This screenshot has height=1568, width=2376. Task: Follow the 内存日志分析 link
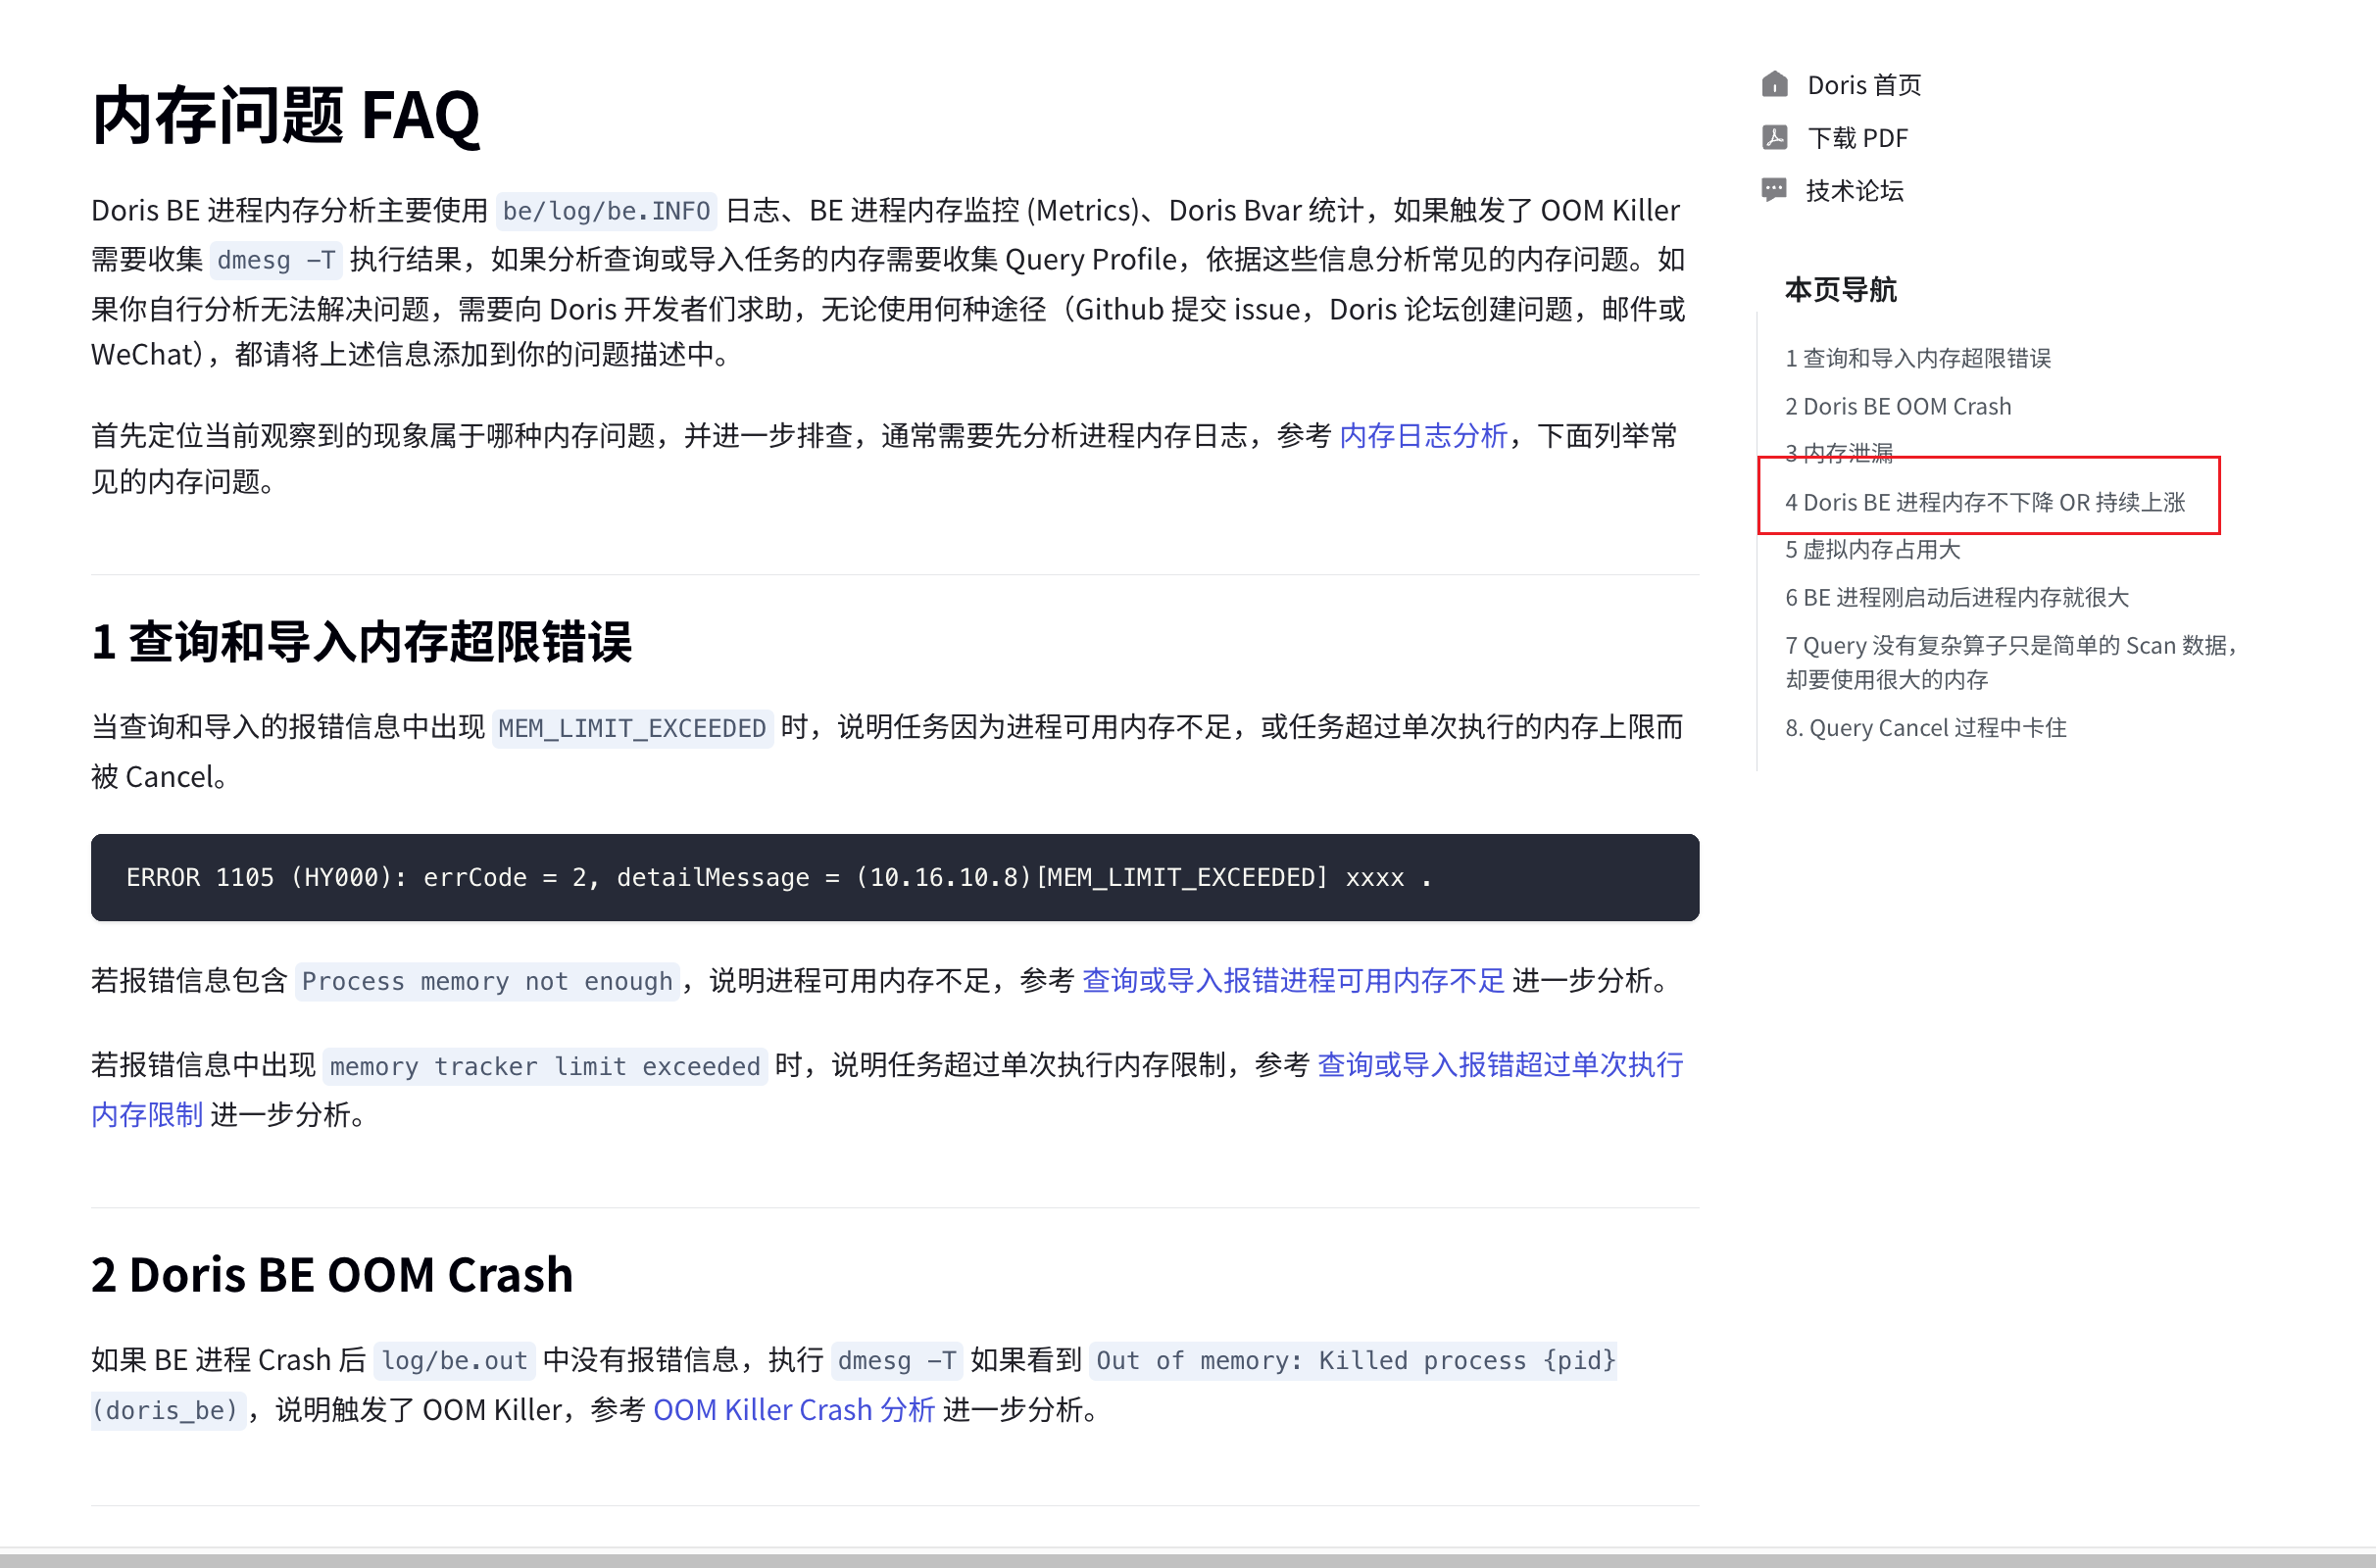1422,435
